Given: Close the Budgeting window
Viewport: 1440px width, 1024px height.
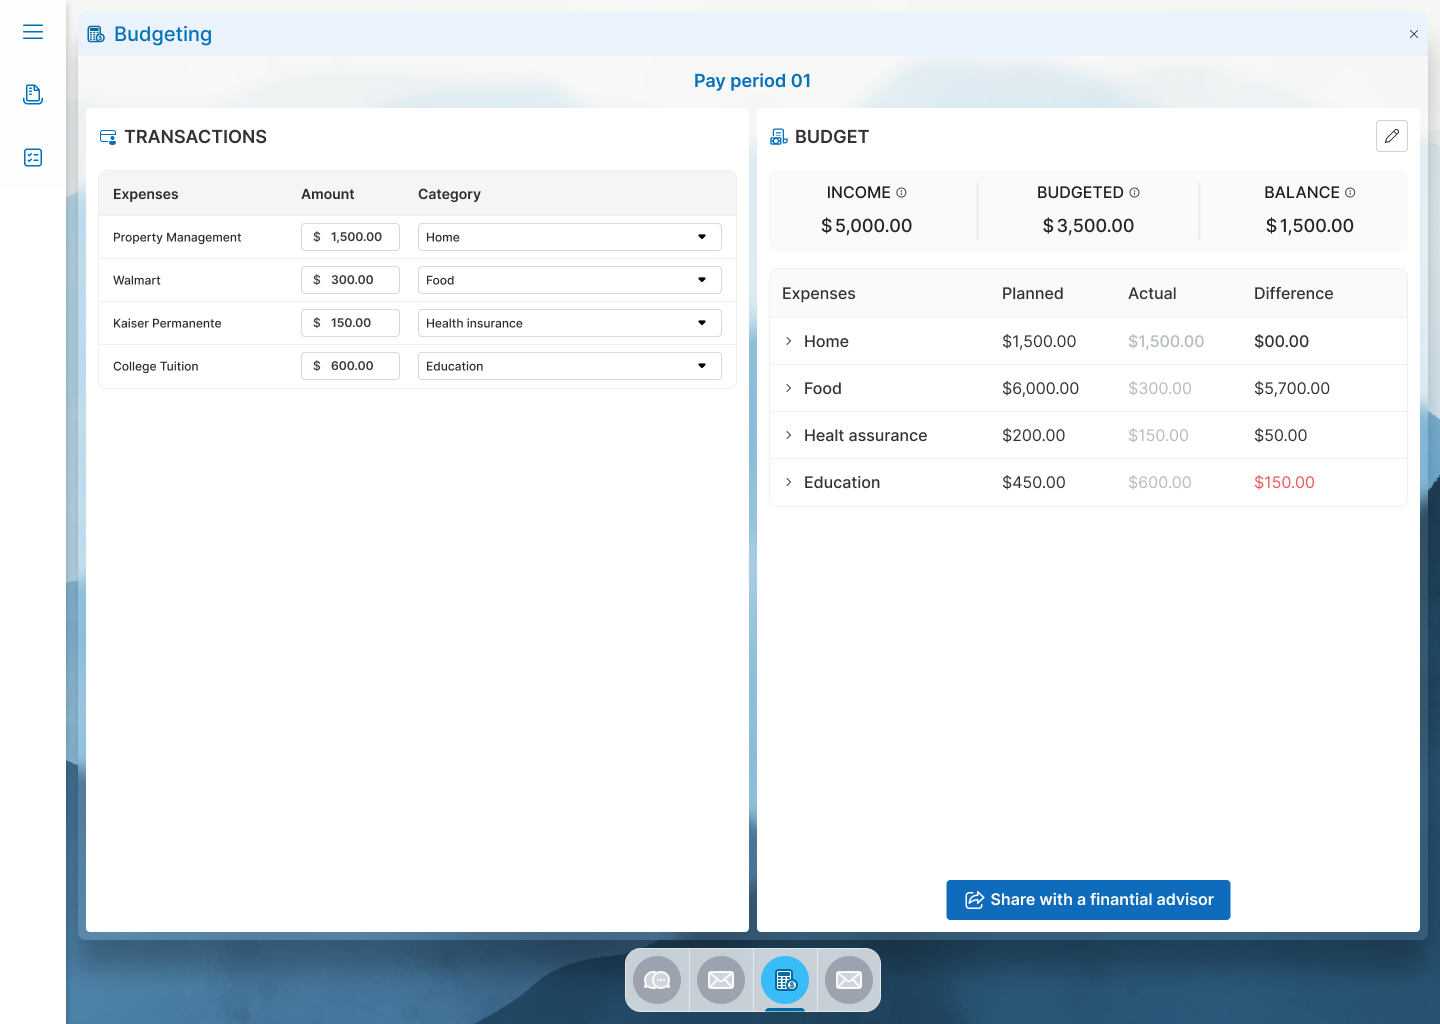Looking at the screenshot, I should click(x=1414, y=34).
